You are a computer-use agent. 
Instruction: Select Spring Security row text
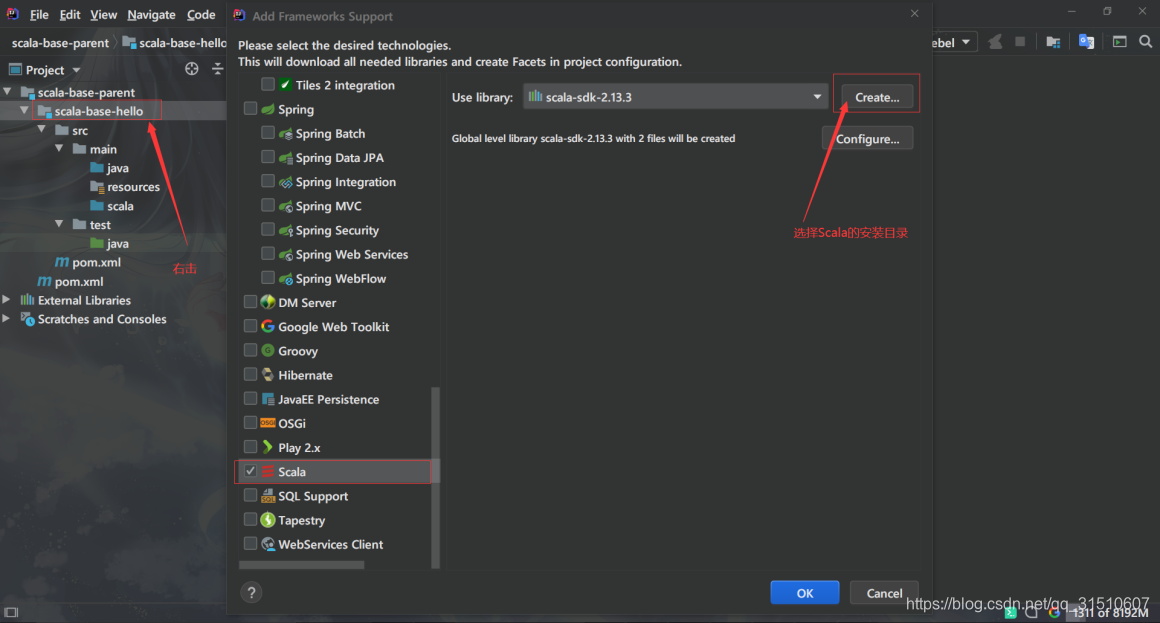point(337,230)
